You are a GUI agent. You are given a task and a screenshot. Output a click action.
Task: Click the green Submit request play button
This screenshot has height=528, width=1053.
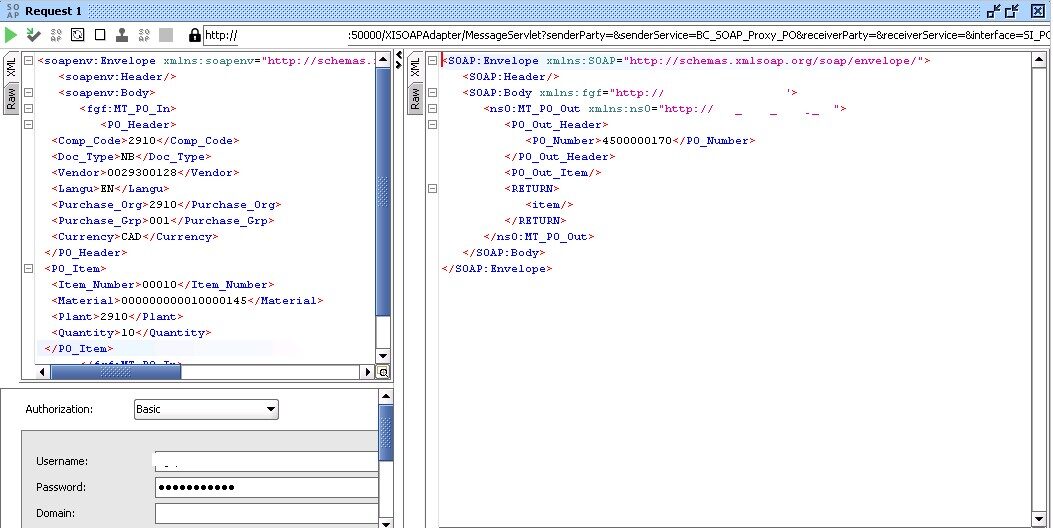click(x=11, y=35)
